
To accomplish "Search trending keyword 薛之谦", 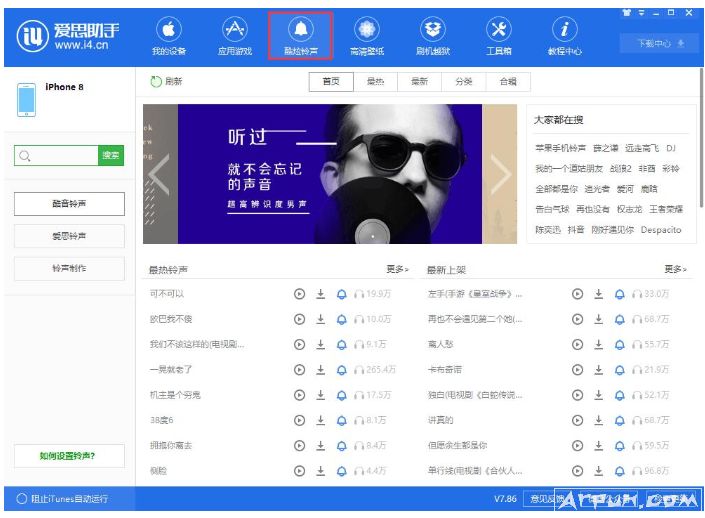I will [606, 148].
